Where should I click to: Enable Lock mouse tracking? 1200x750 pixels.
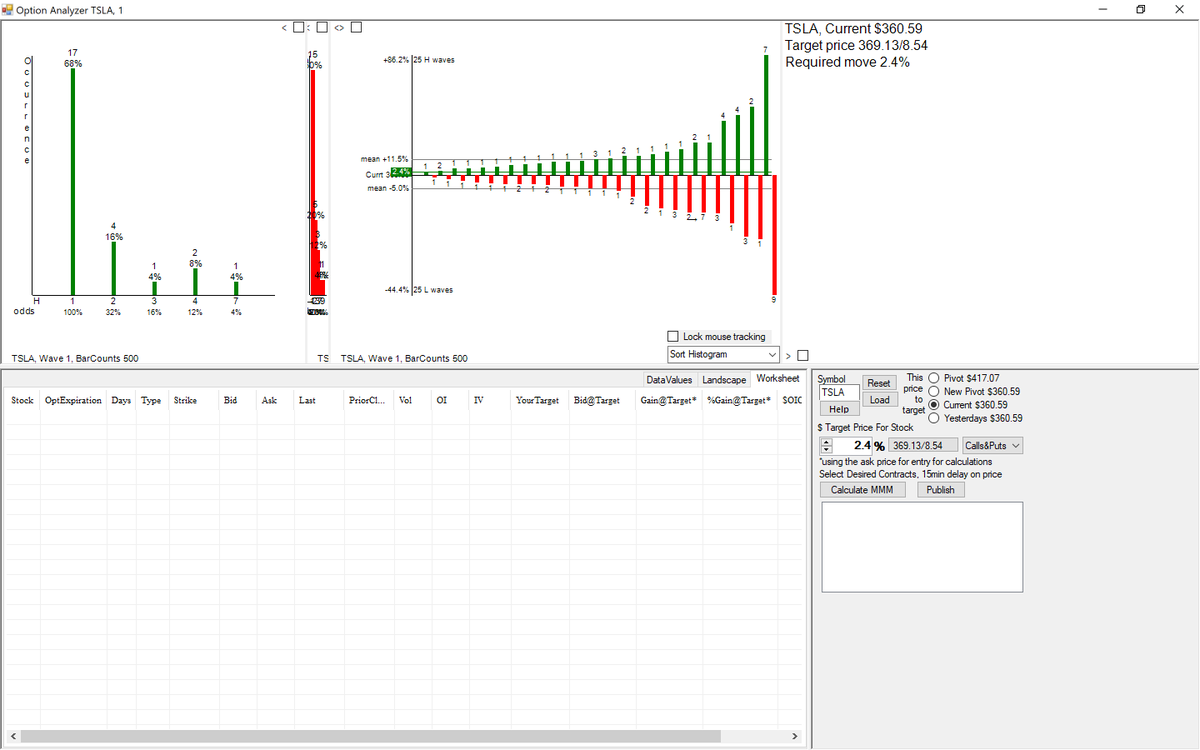[x=673, y=337]
